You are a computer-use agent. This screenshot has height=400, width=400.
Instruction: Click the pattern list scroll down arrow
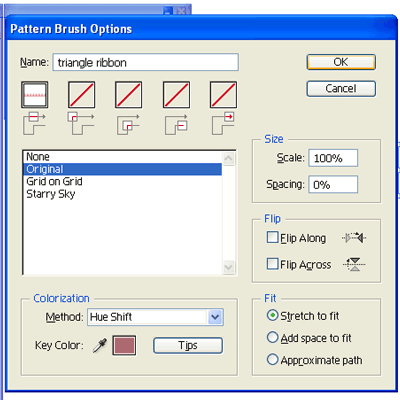pyautogui.click(x=228, y=267)
